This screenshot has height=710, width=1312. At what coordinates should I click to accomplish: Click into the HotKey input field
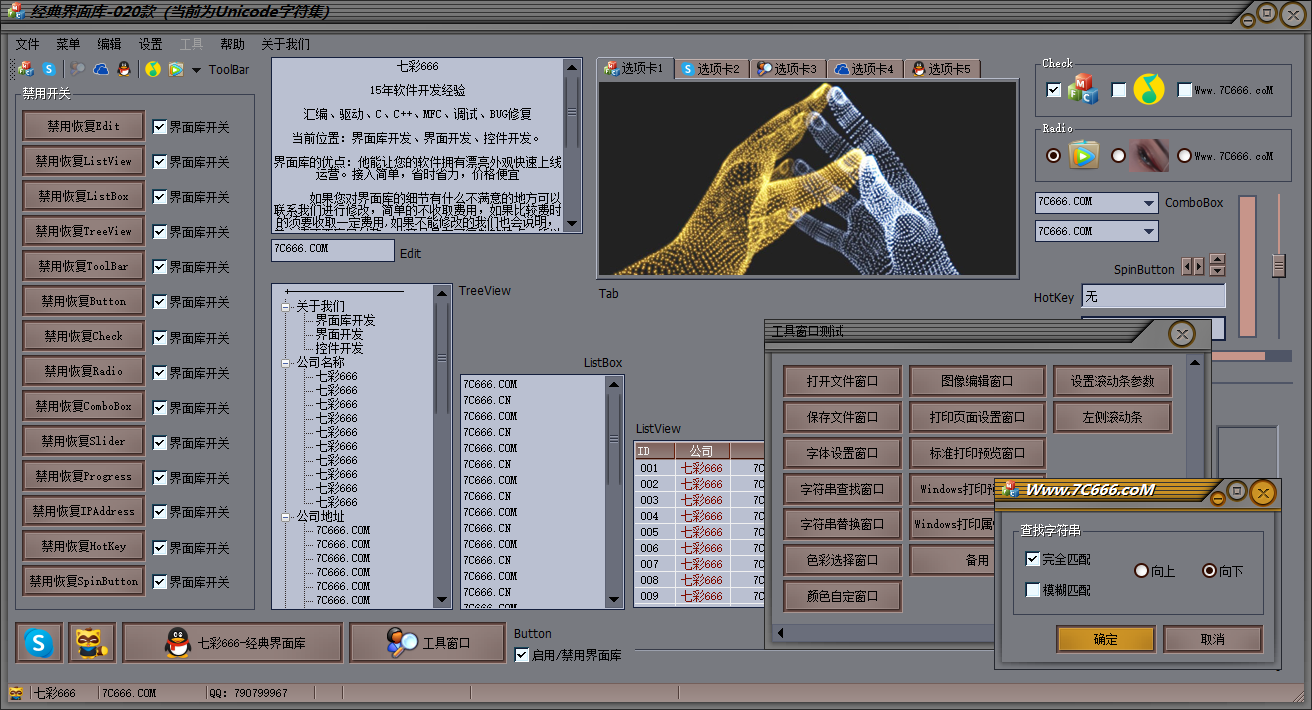coord(1153,297)
